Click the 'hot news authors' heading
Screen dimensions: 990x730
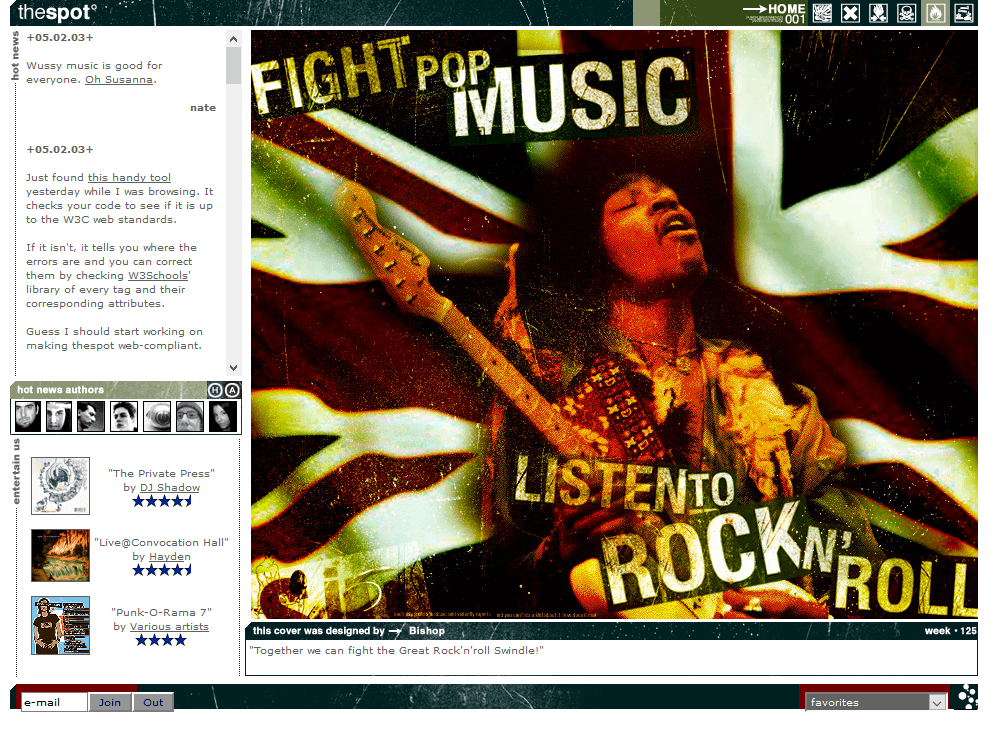(x=61, y=390)
